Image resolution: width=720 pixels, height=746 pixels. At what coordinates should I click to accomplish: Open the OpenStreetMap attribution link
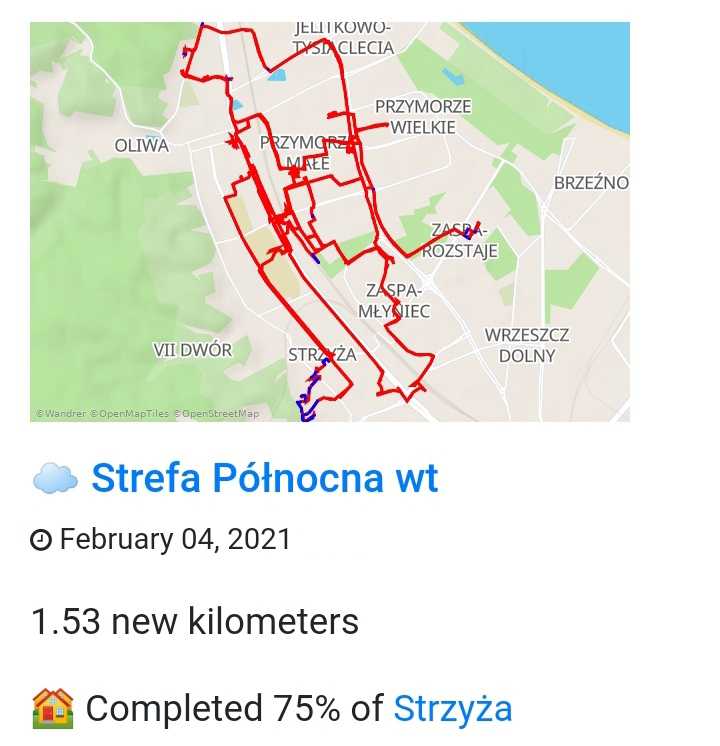[217, 413]
